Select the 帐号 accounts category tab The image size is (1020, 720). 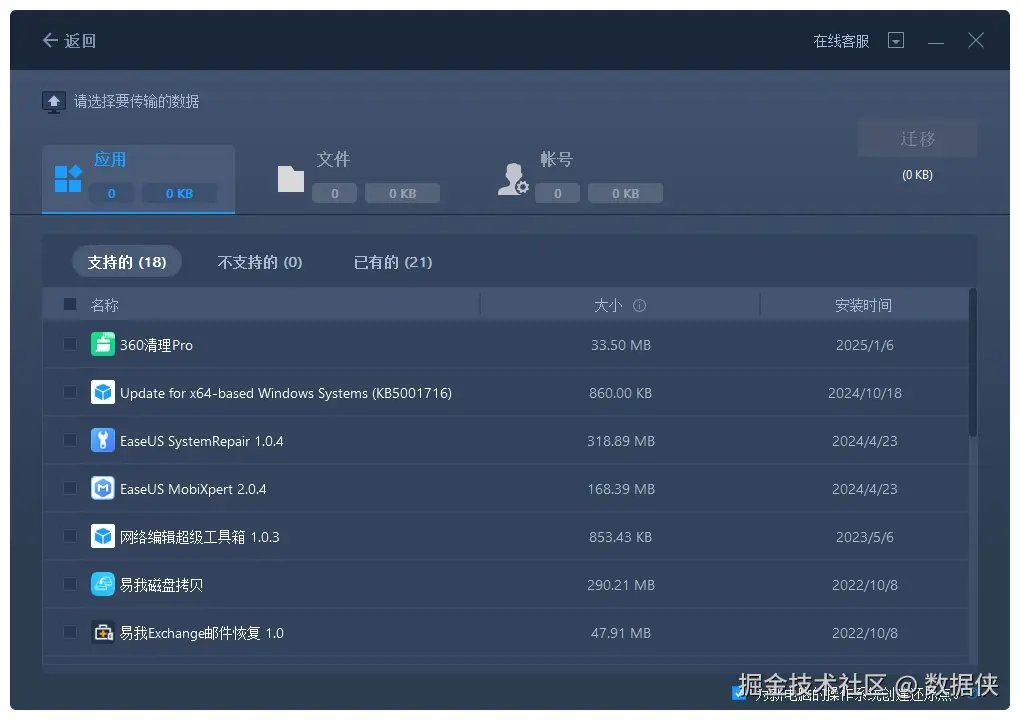(x=581, y=179)
